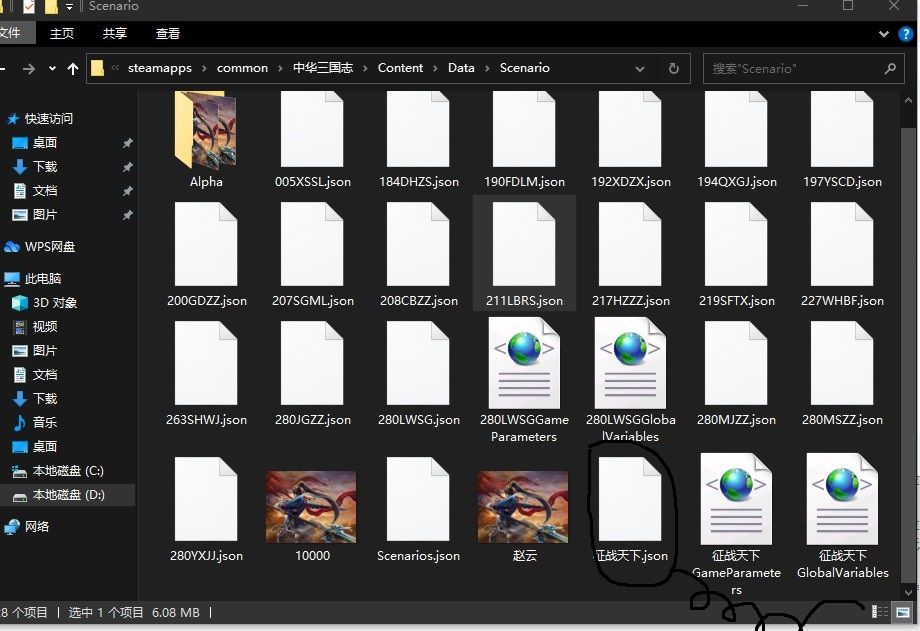Open 音乐 in the navigation pane

tap(35, 422)
